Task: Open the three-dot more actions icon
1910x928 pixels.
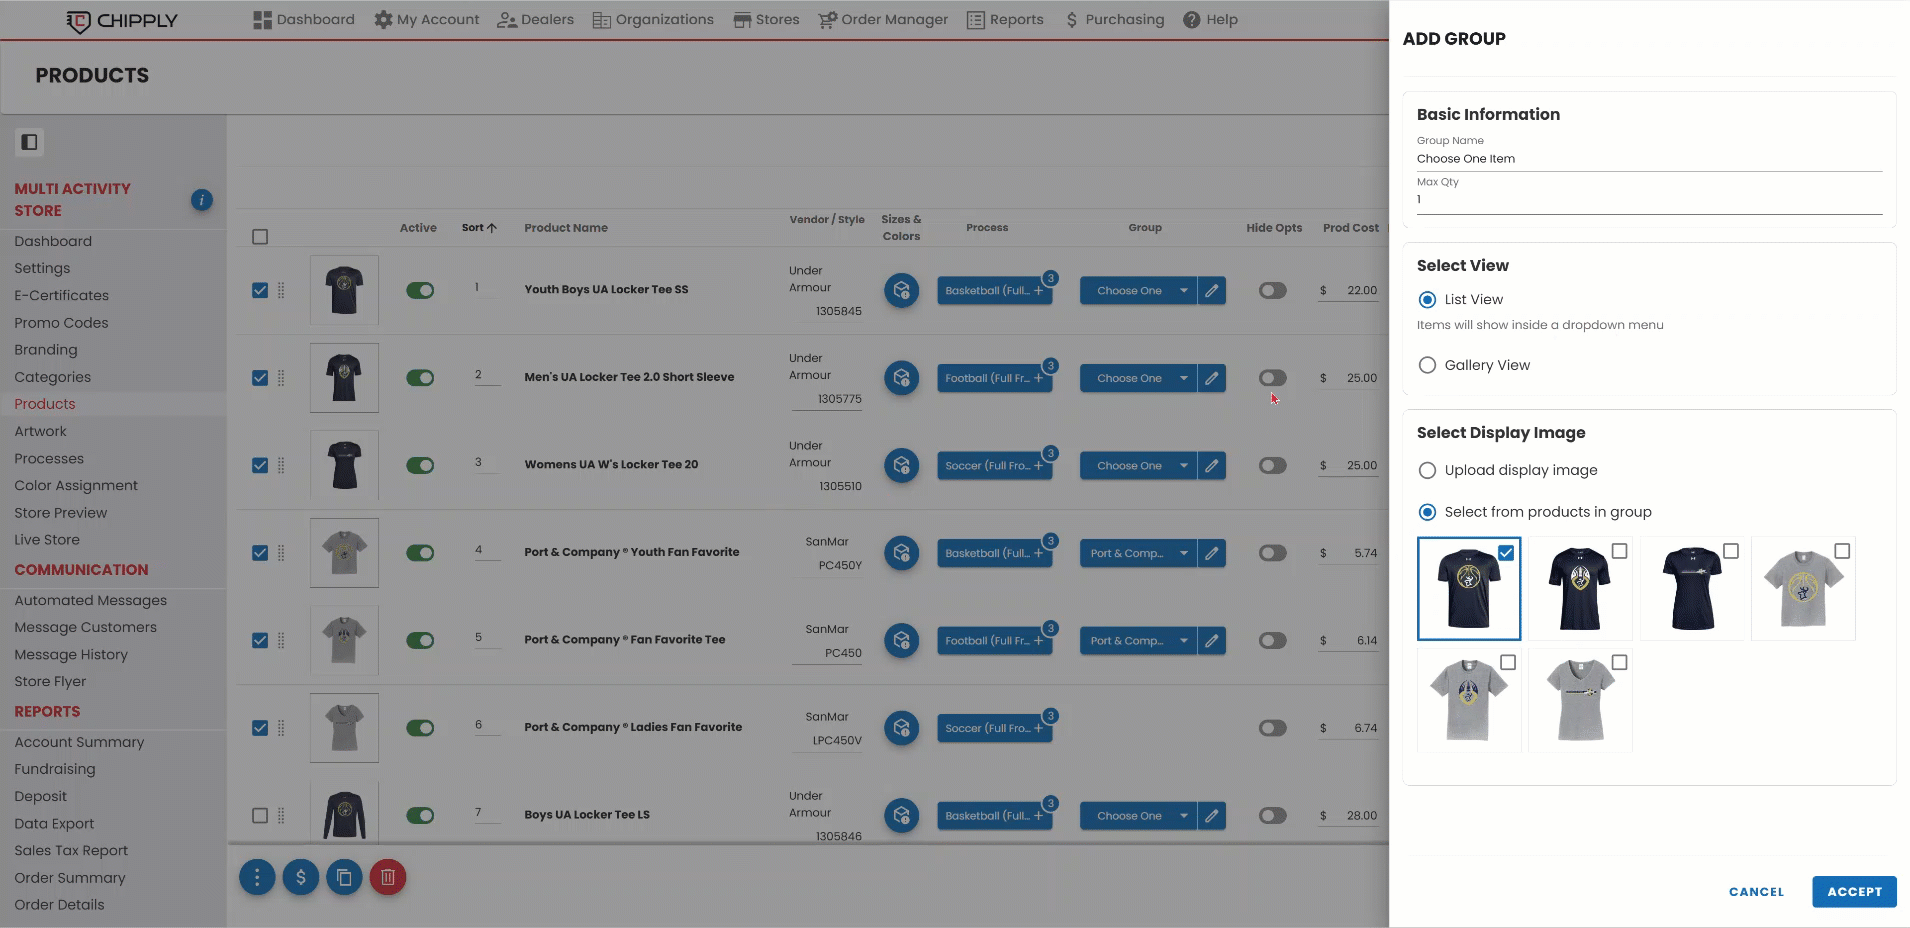Action: (257, 877)
